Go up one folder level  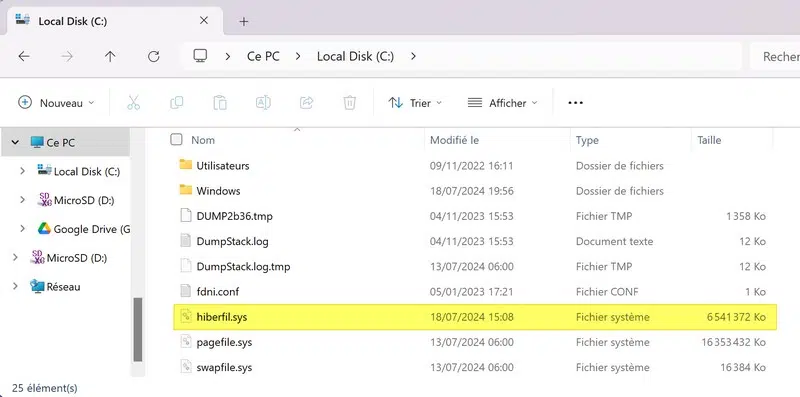(x=110, y=56)
